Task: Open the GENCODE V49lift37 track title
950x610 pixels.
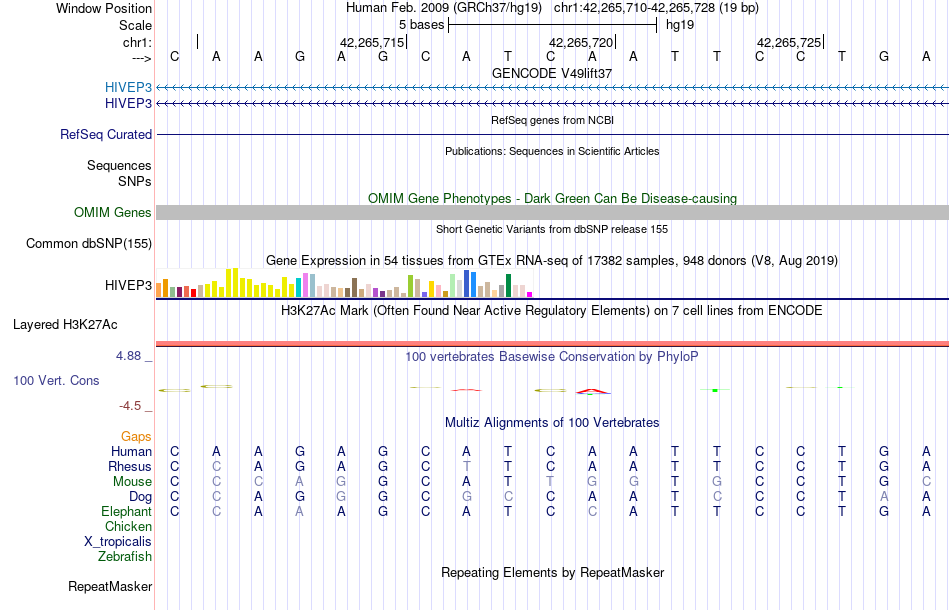Action: tap(552, 73)
